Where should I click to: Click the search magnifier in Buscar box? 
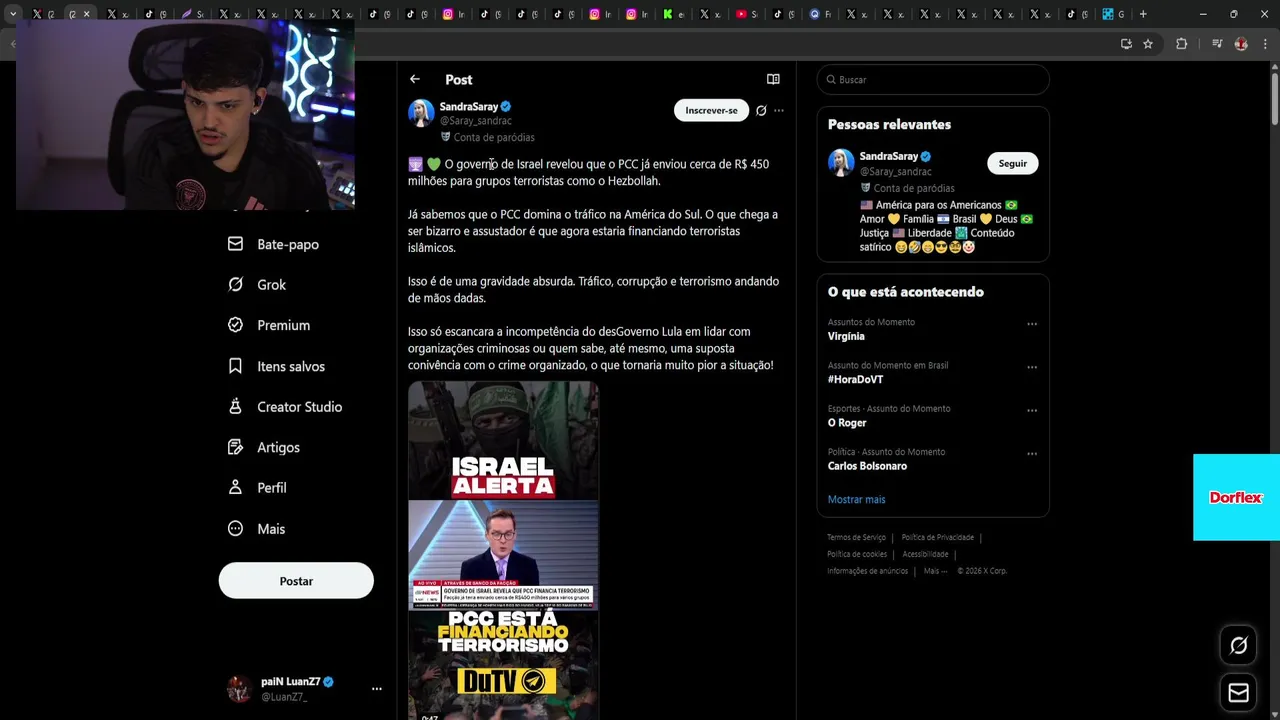[x=829, y=80]
